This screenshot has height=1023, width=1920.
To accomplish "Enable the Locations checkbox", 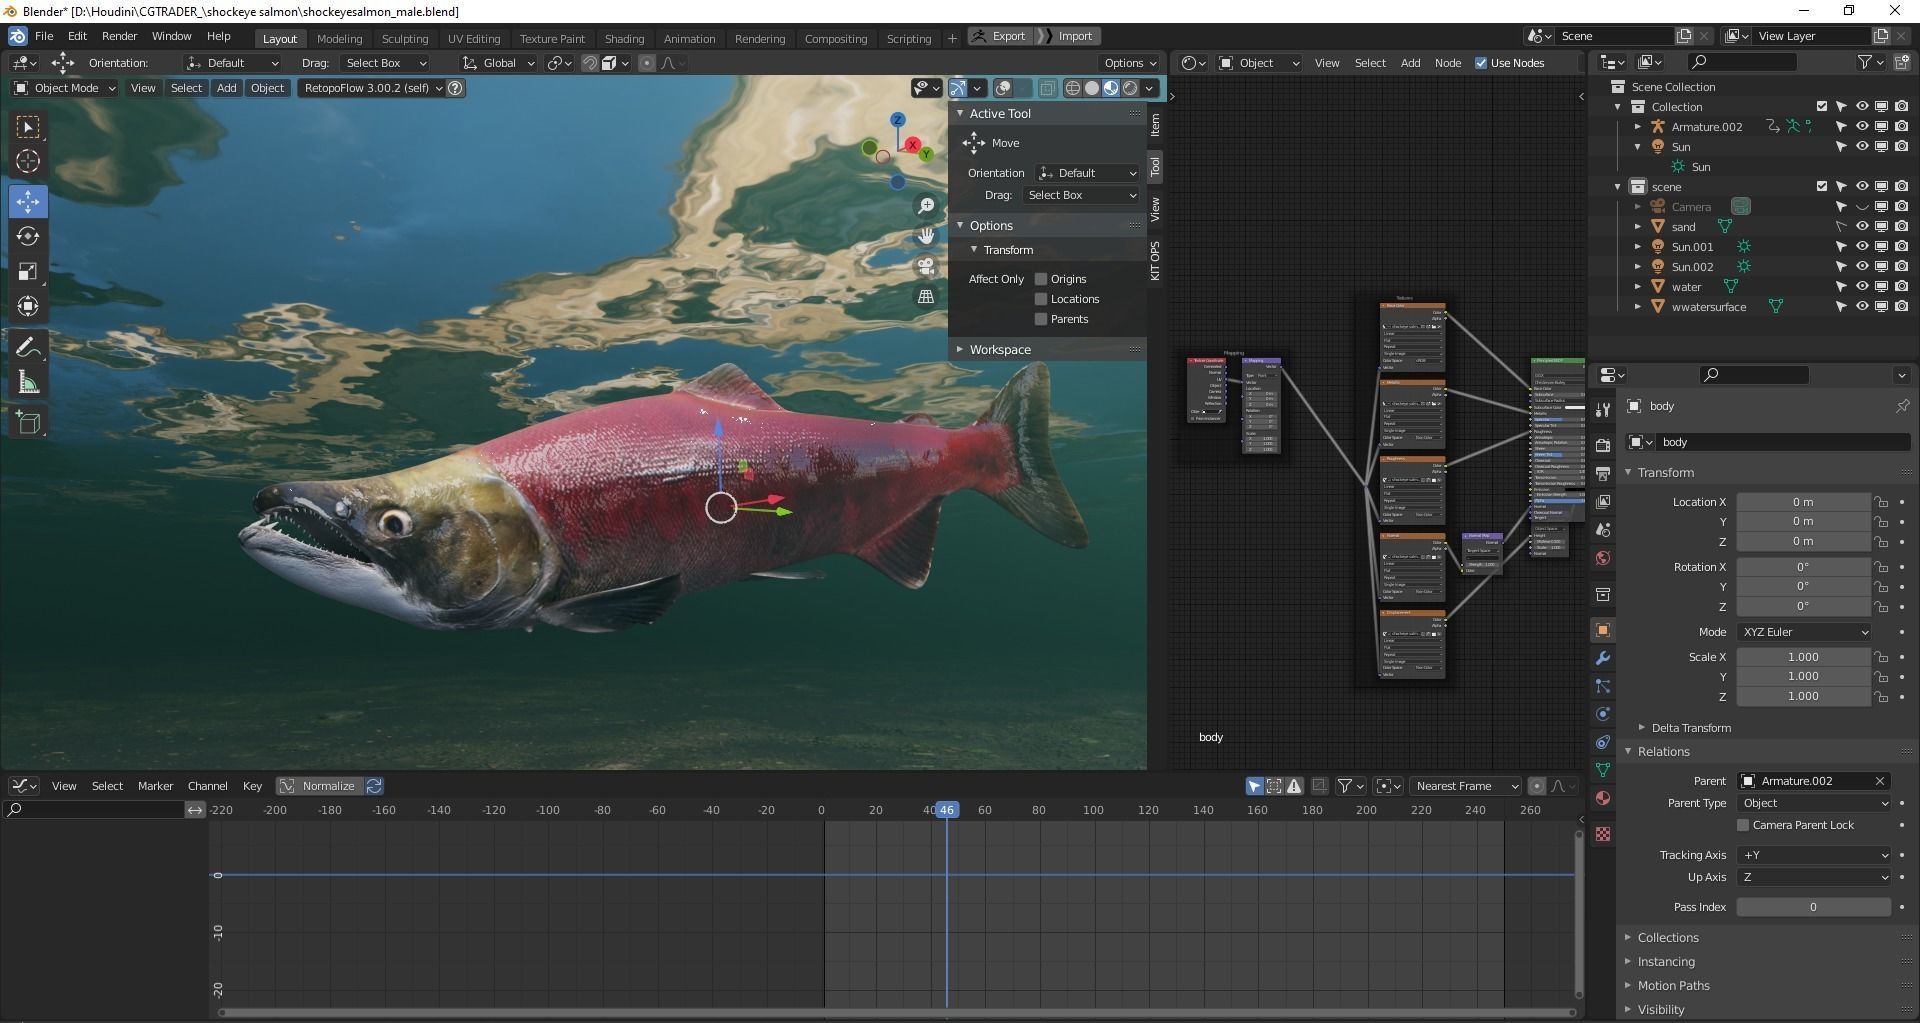I will point(1041,299).
